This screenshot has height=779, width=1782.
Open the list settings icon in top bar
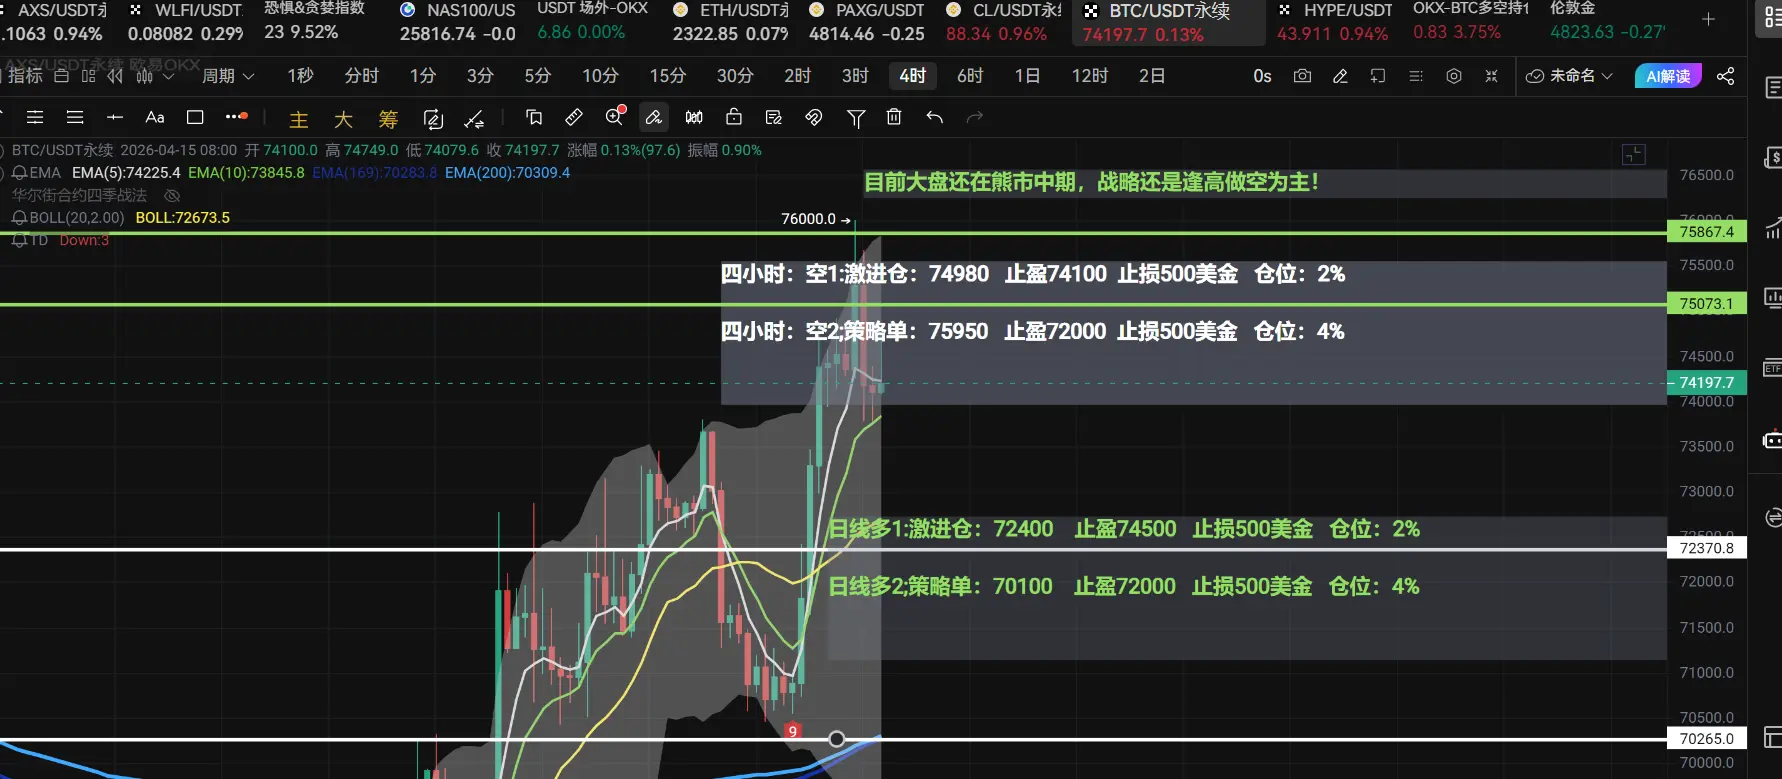(1416, 76)
